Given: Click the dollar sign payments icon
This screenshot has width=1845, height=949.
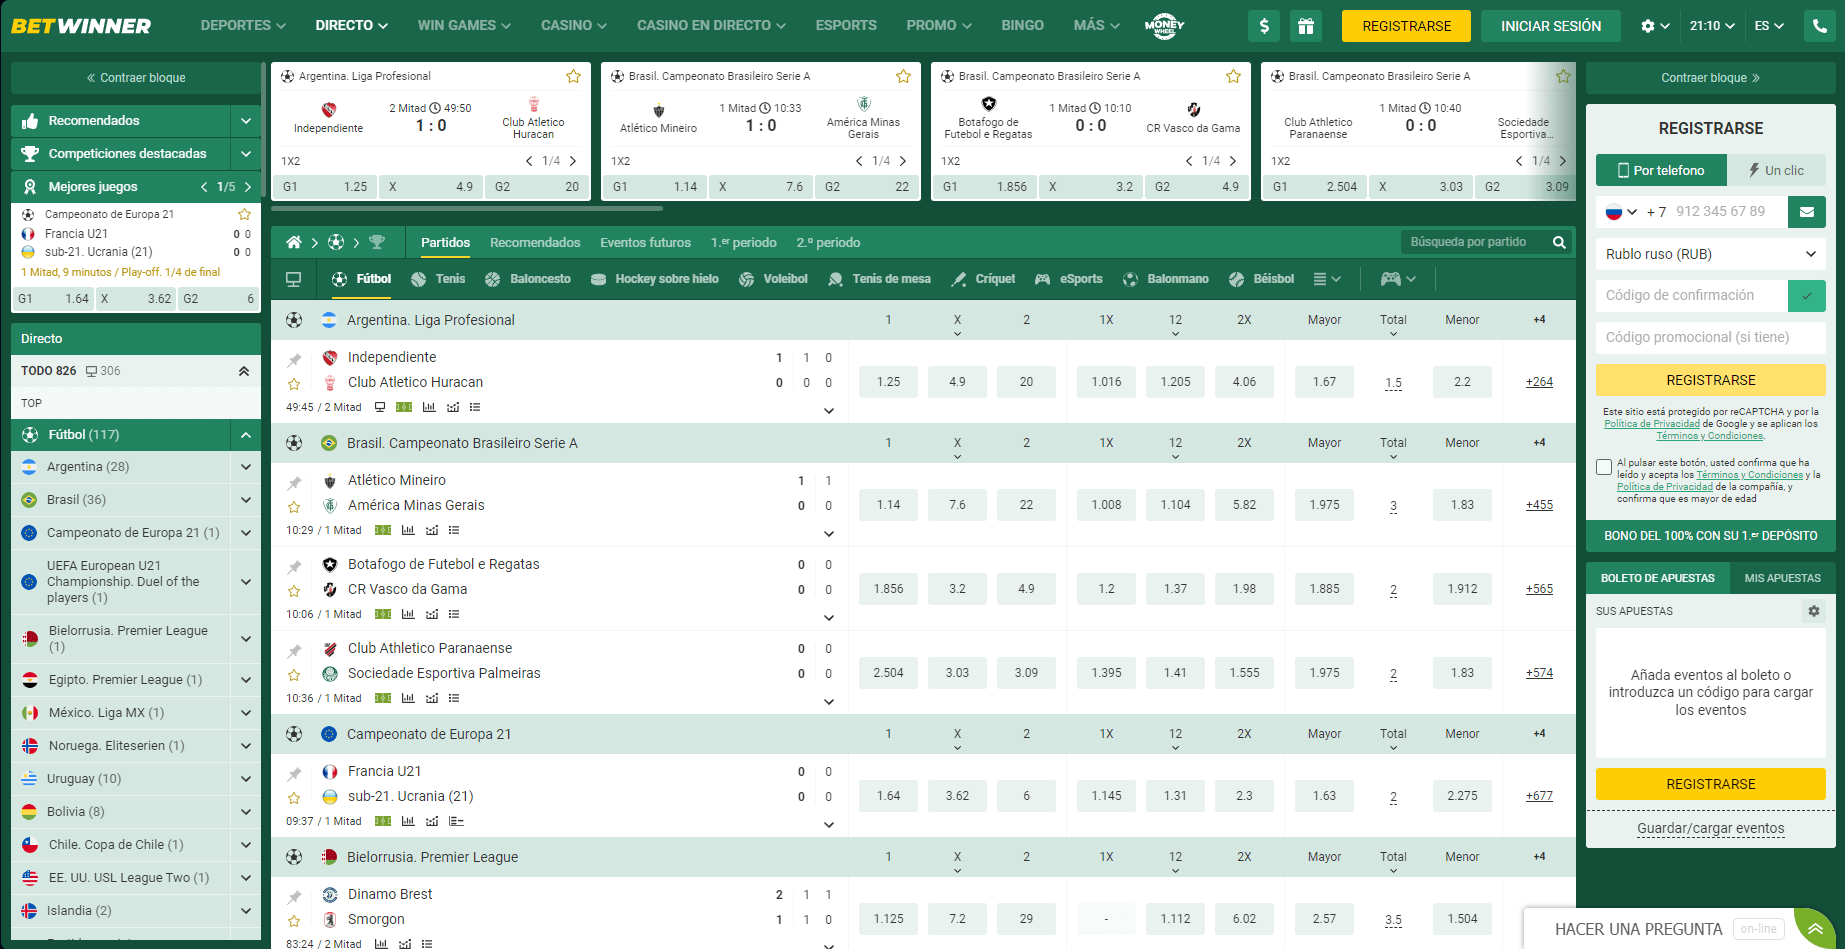Looking at the screenshot, I should click(x=1264, y=26).
